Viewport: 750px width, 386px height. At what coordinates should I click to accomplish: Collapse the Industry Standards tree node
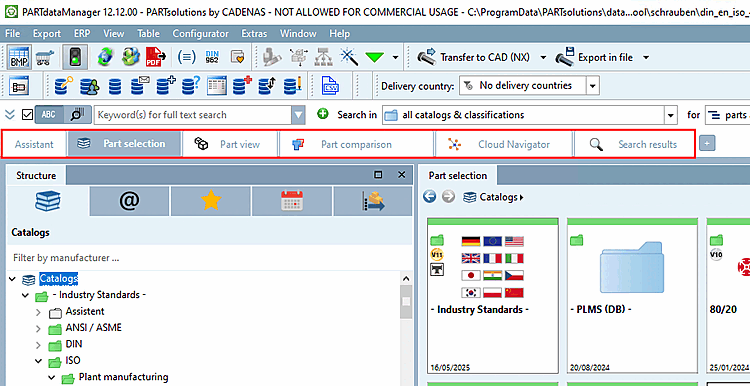click(x=25, y=296)
